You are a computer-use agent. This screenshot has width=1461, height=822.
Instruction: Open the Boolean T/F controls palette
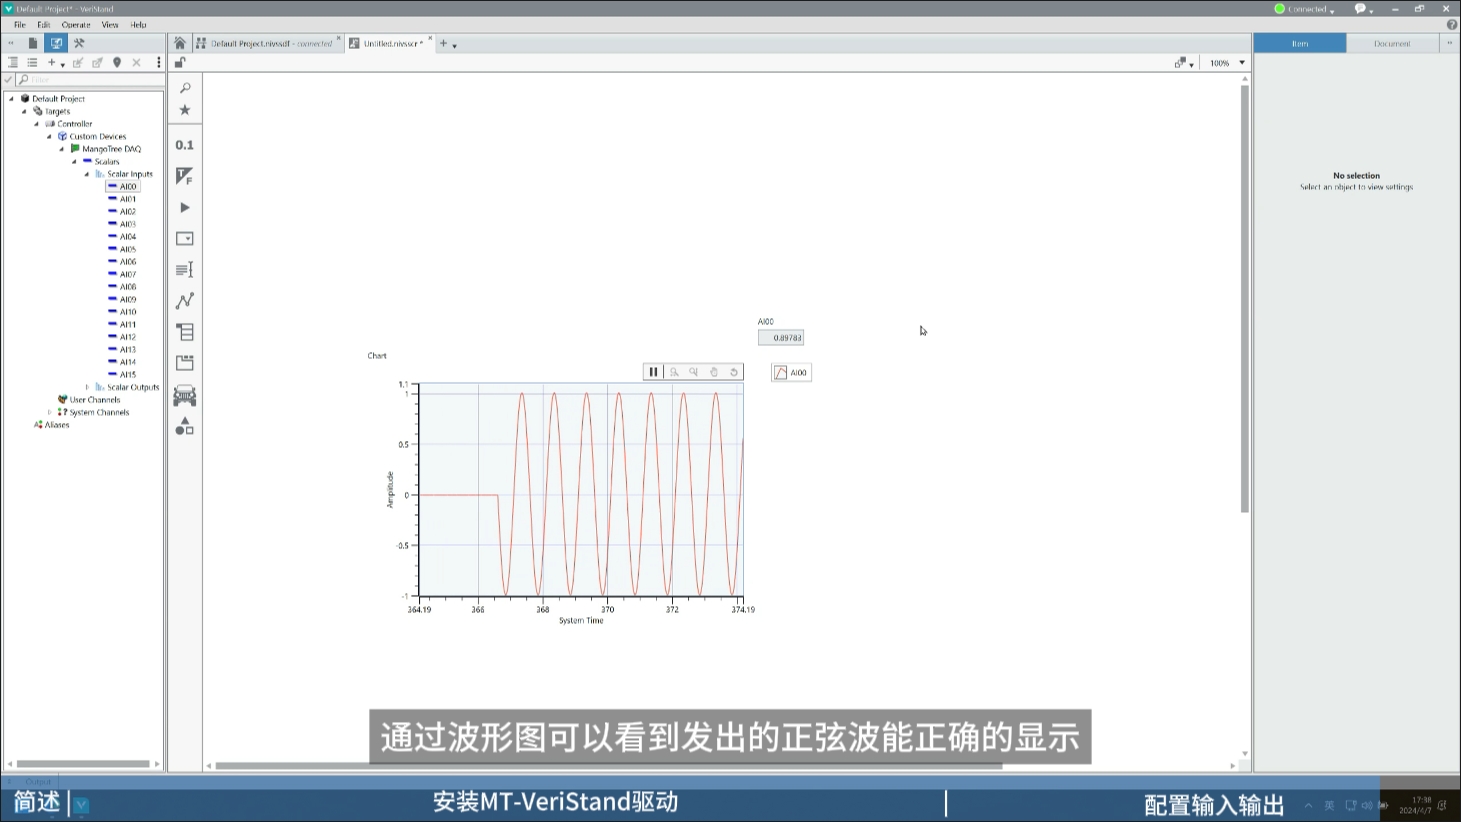pos(185,176)
